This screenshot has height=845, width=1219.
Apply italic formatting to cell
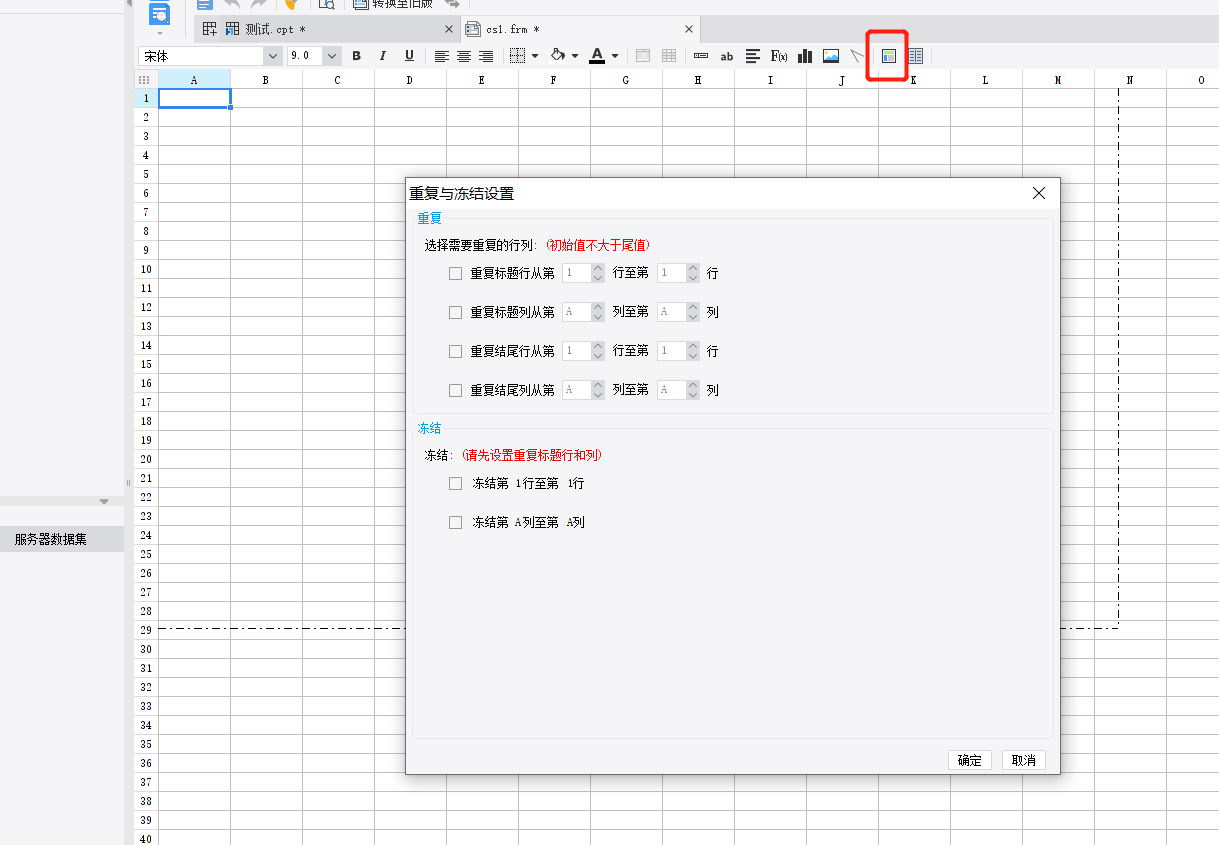382,56
